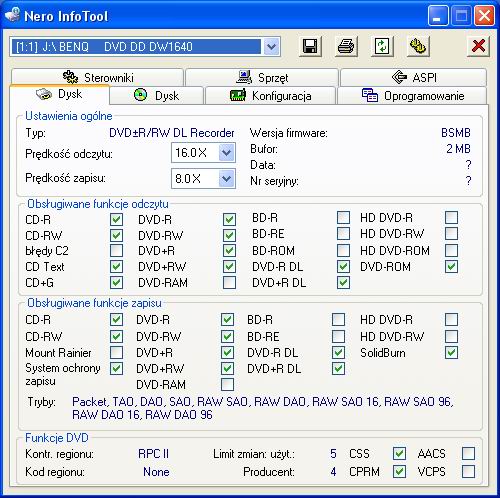Click the firmware version value BSMB
The width and height of the screenshot is (500, 498).
tap(456, 133)
